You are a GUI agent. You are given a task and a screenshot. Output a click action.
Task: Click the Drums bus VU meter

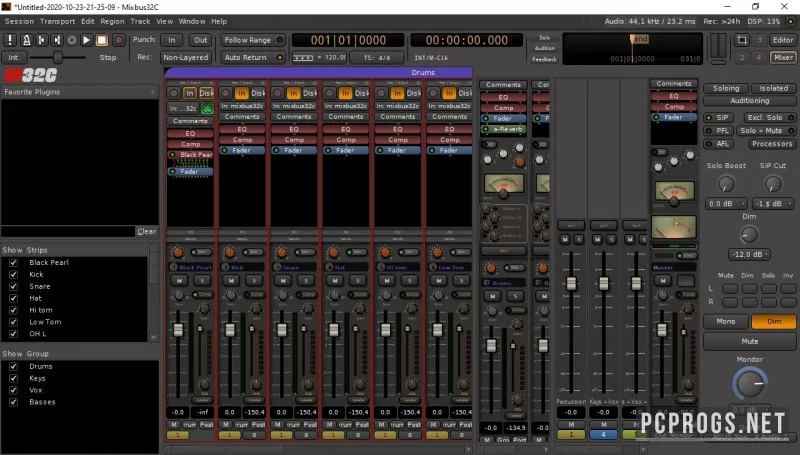[x=504, y=184]
